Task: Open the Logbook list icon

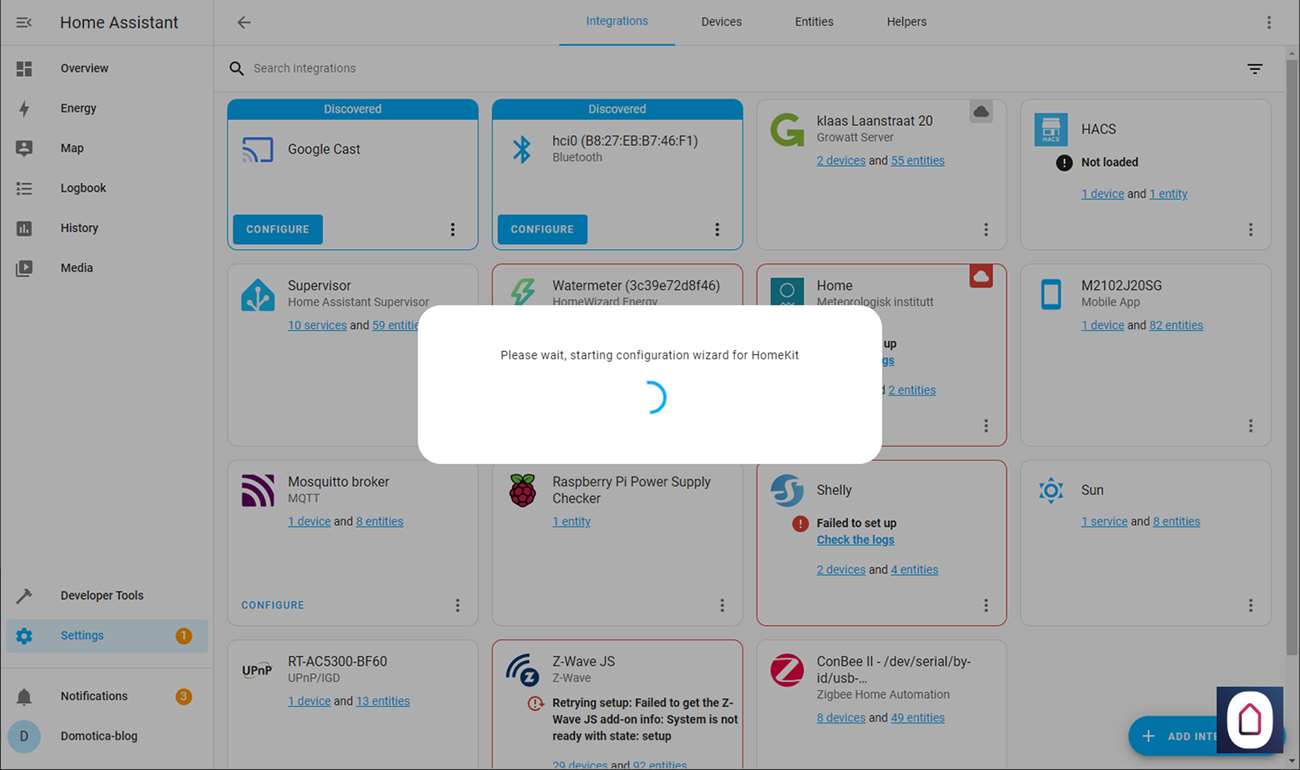Action: click(24, 188)
